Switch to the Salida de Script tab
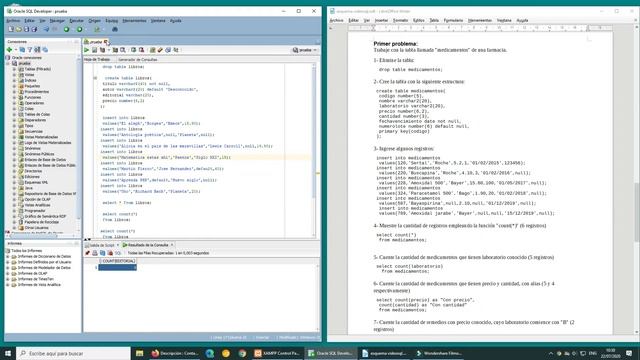Image resolution: width=640 pixels, height=360 pixels. [101, 245]
